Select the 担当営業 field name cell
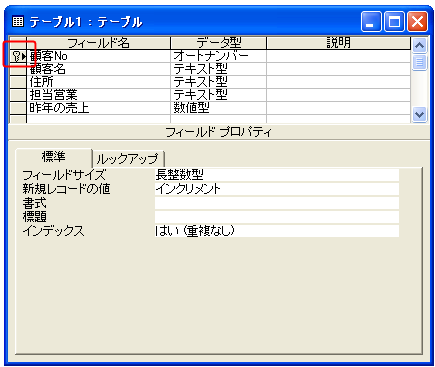 pyautogui.click(x=99, y=95)
